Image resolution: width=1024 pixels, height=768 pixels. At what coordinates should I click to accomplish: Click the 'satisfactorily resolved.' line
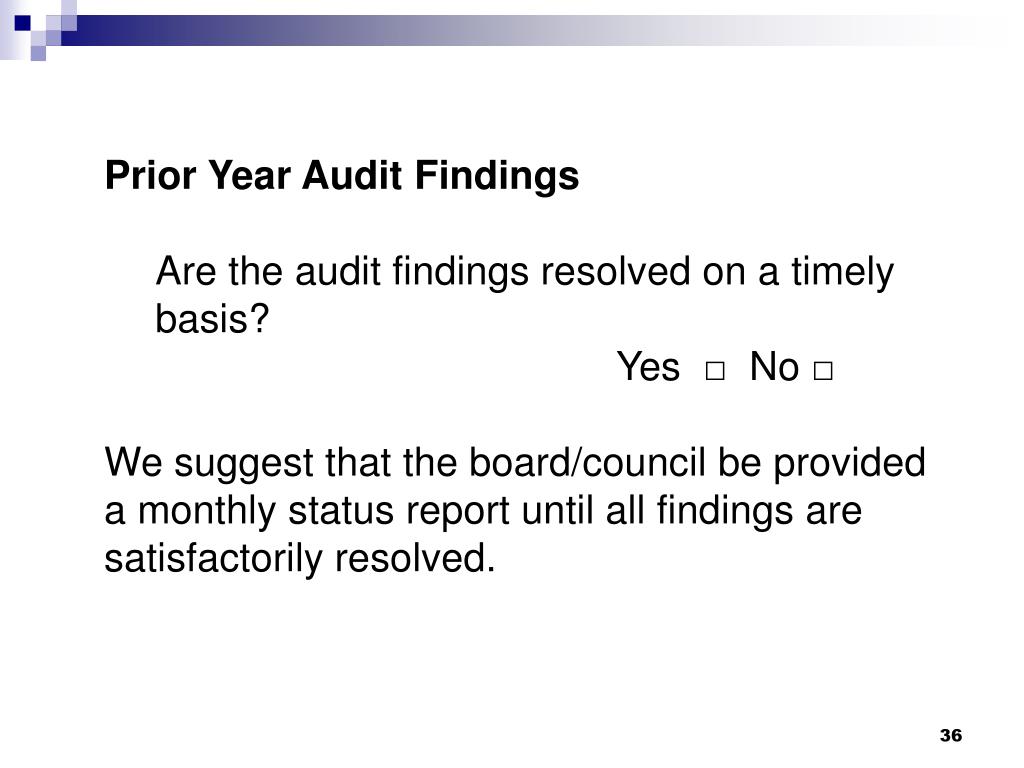(x=300, y=559)
